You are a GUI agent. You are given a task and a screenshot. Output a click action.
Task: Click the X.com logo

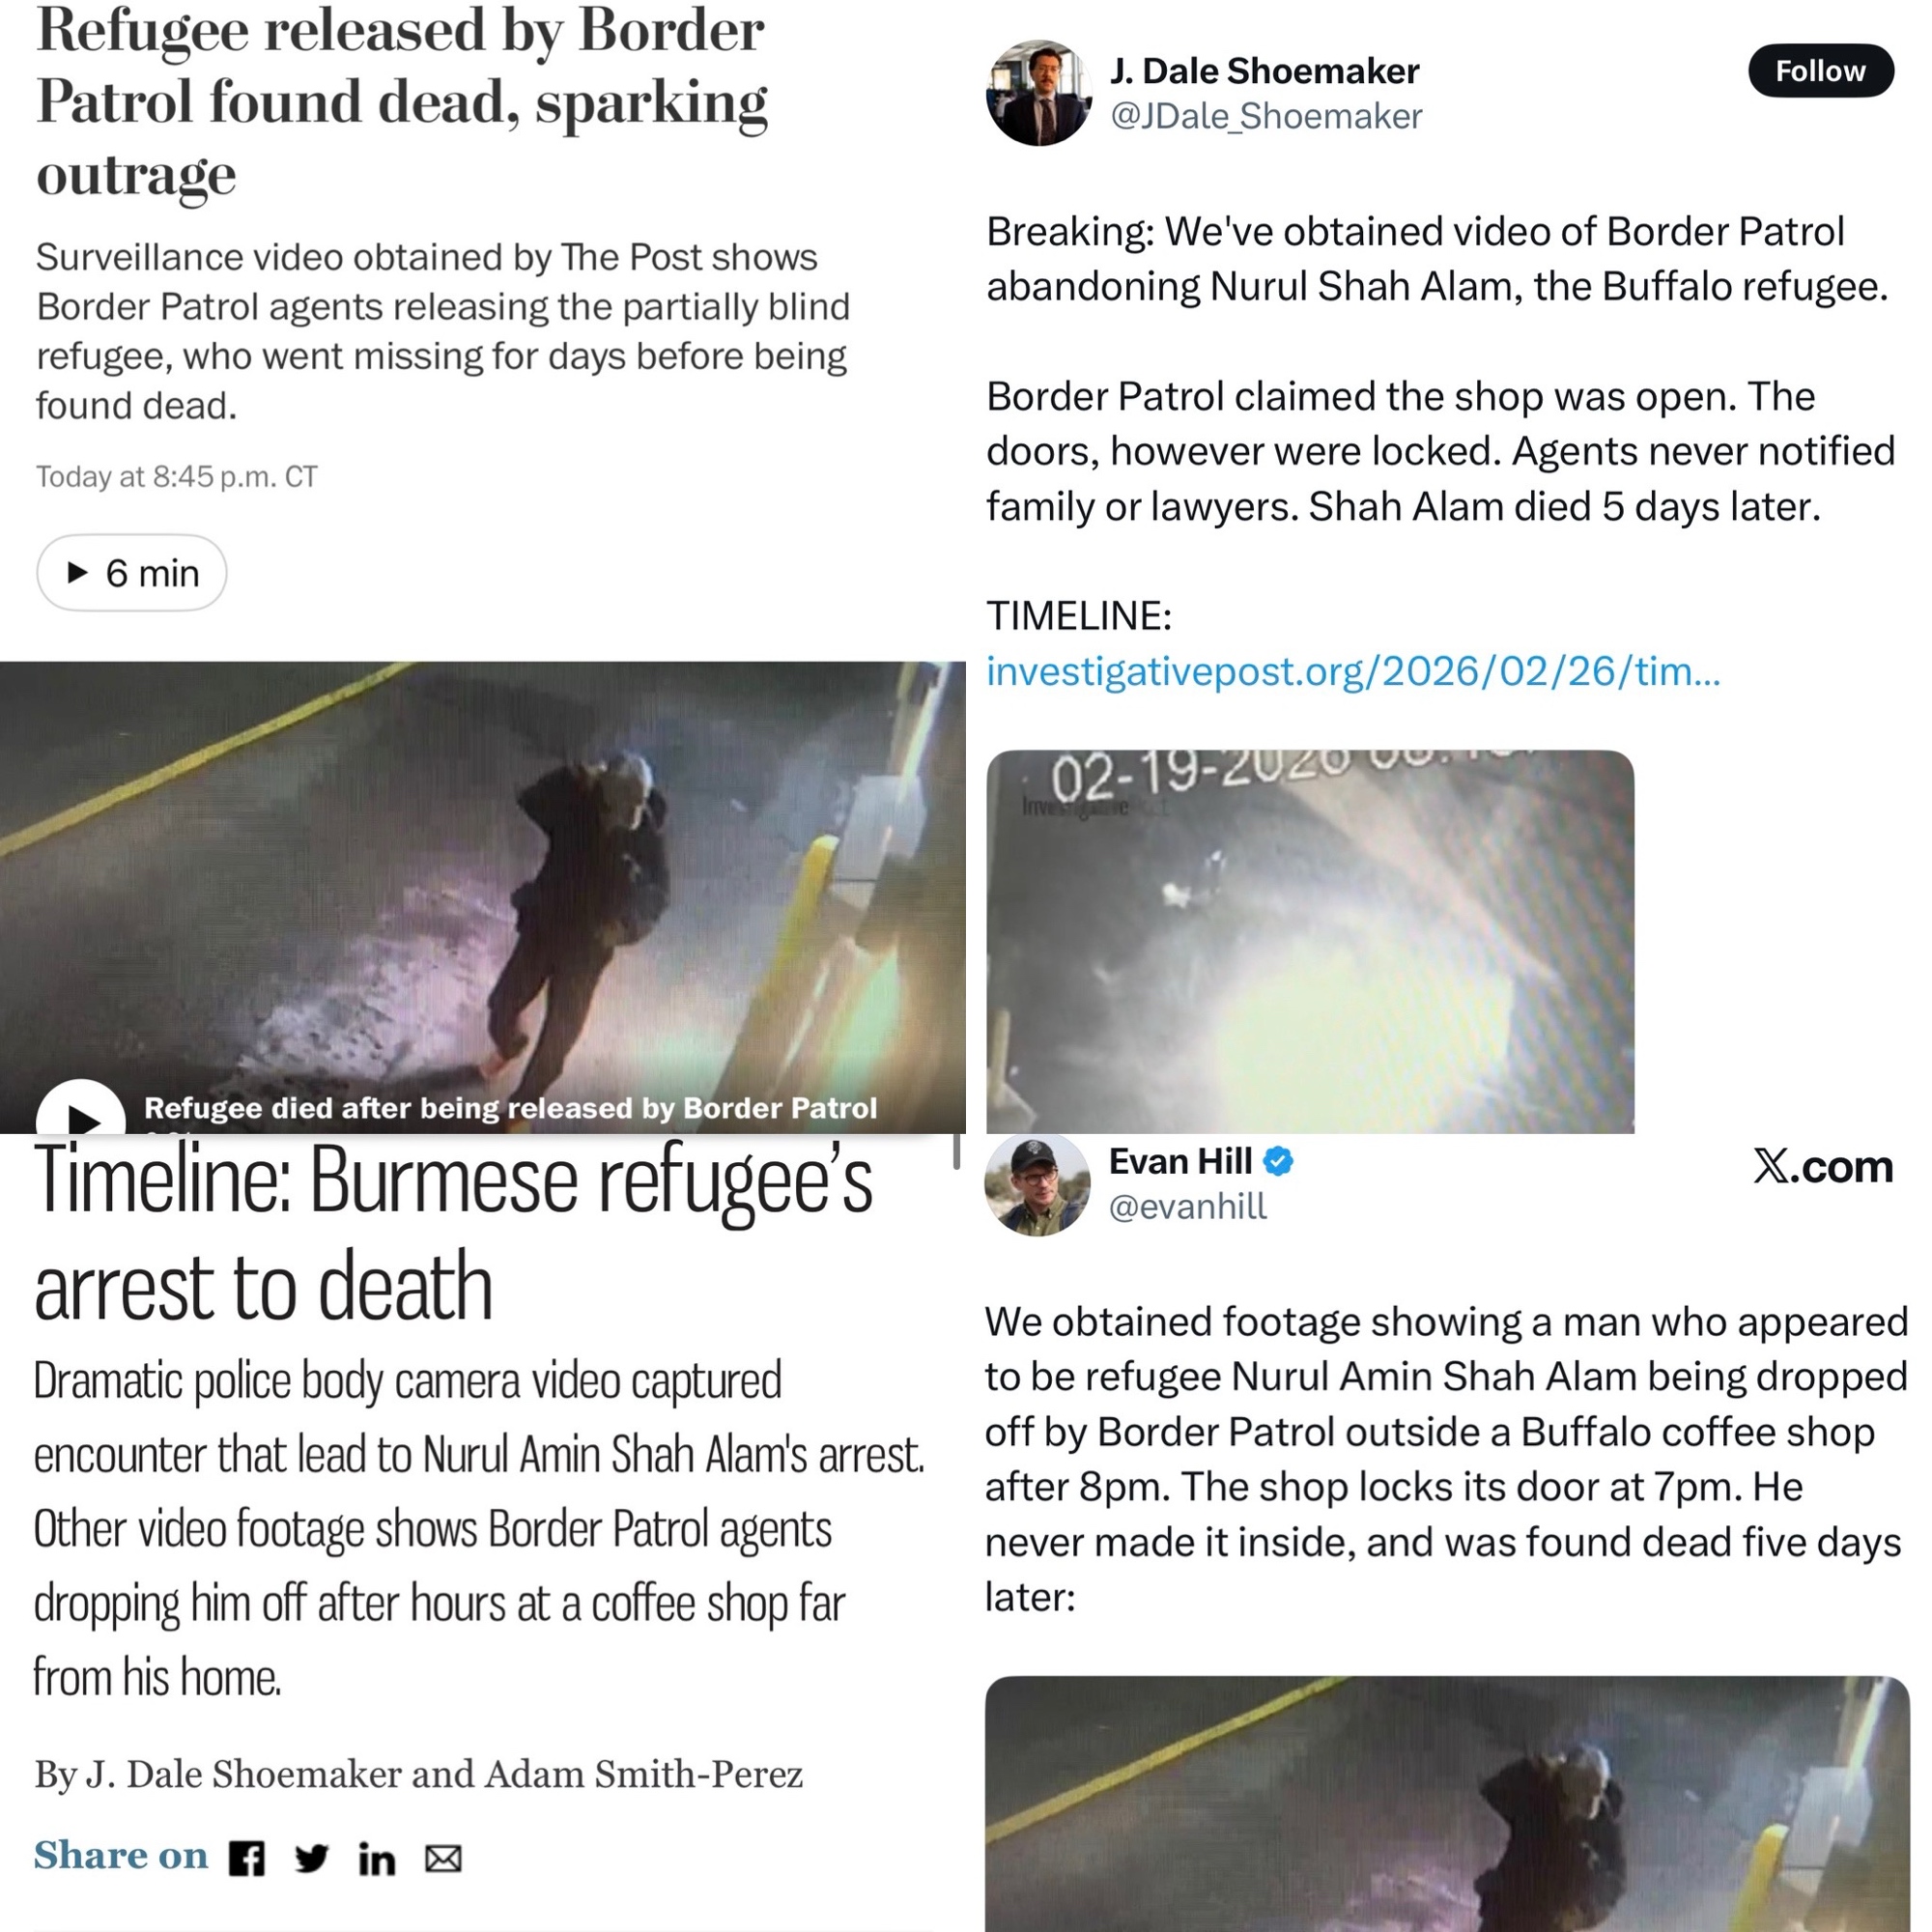(x=1822, y=1166)
